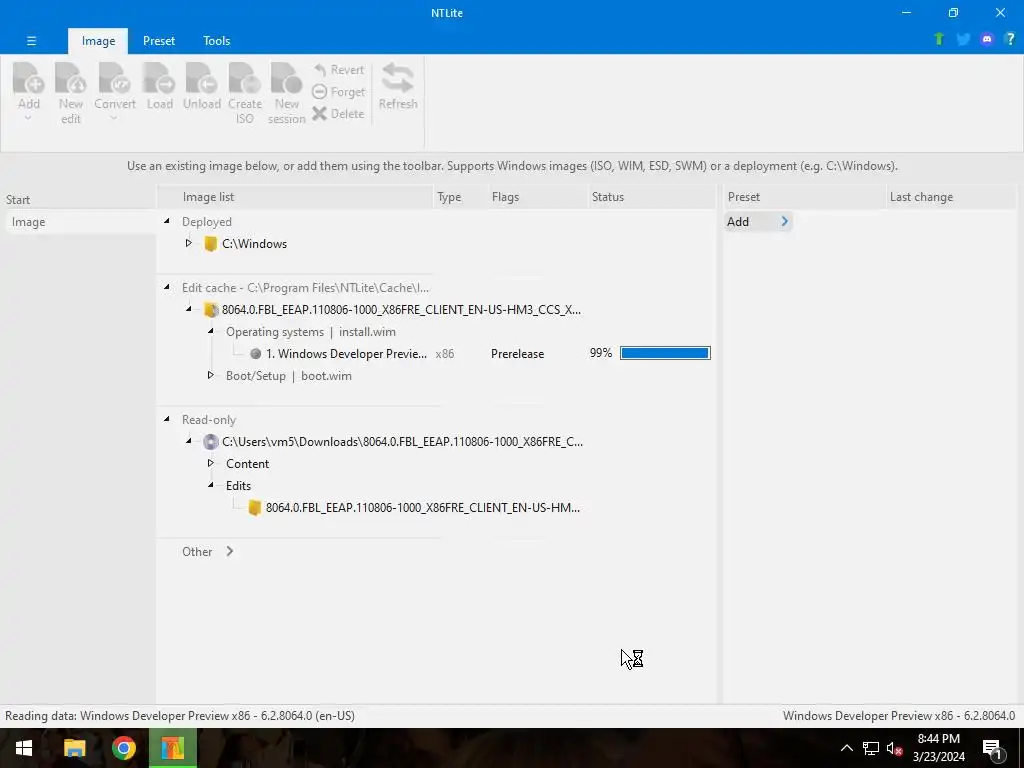Collapse the 8064.0 edit cache folder node

point(189,309)
